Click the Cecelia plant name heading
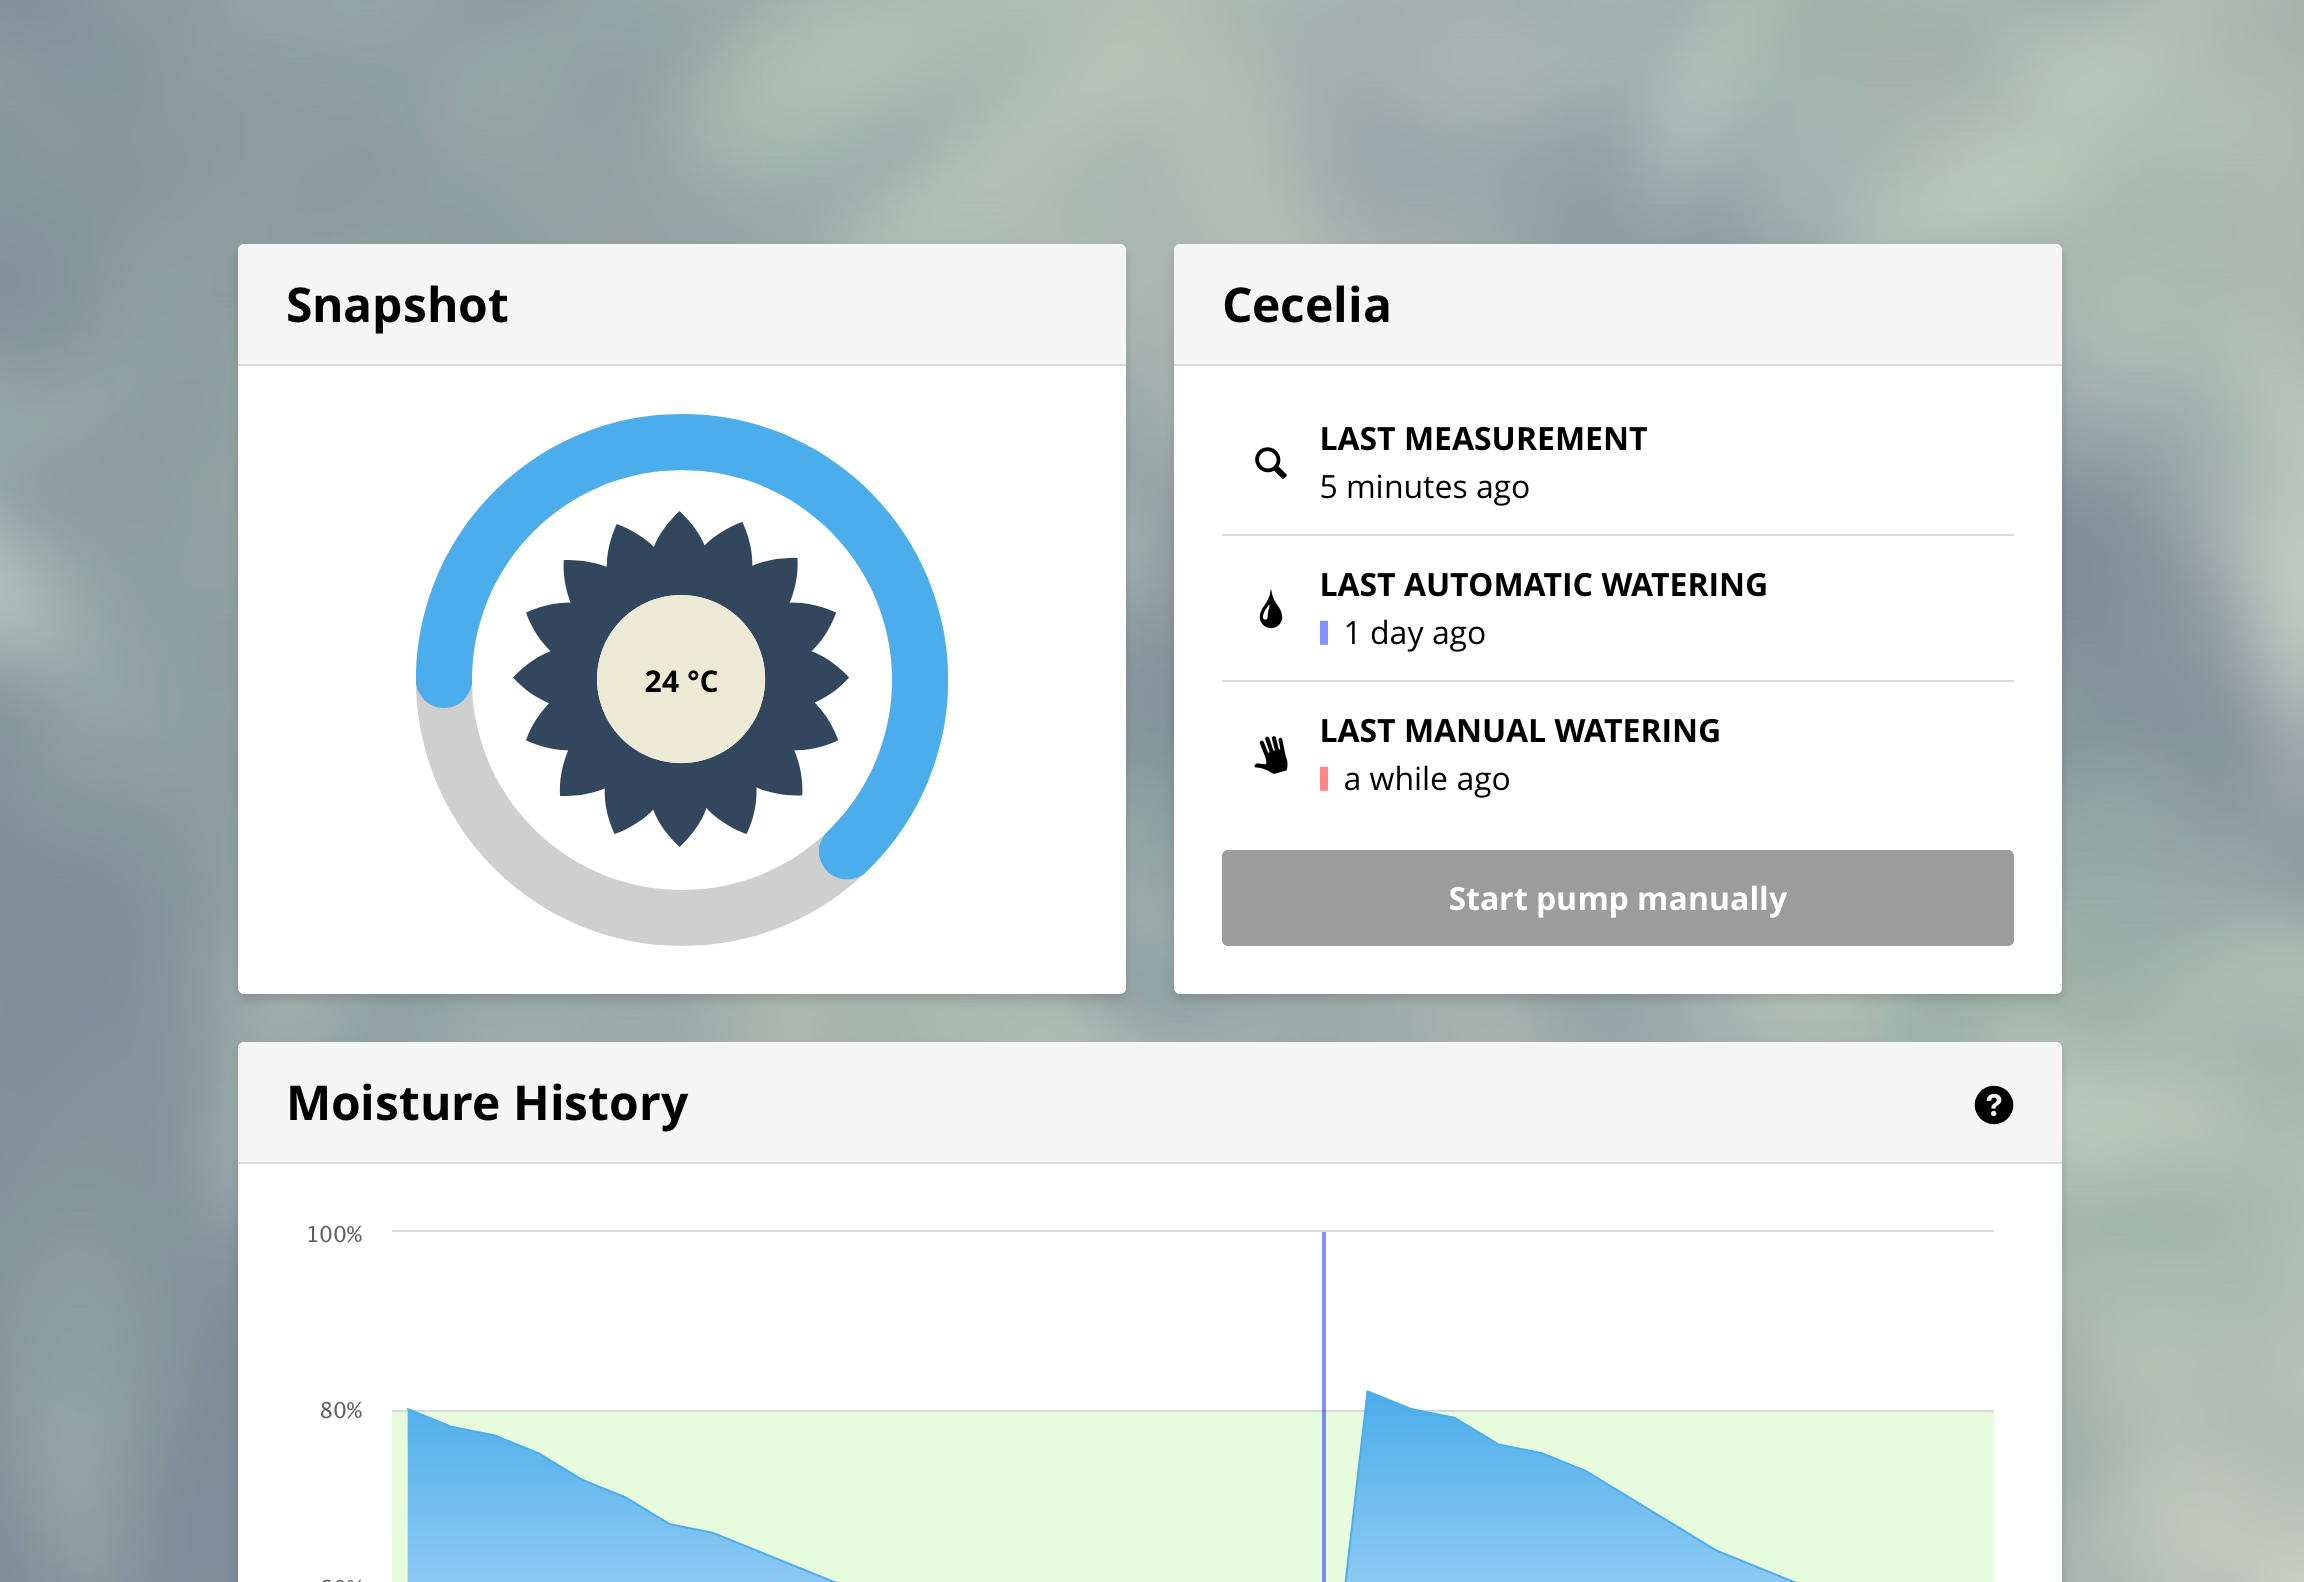The image size is (2304, 1582). 1306,305
